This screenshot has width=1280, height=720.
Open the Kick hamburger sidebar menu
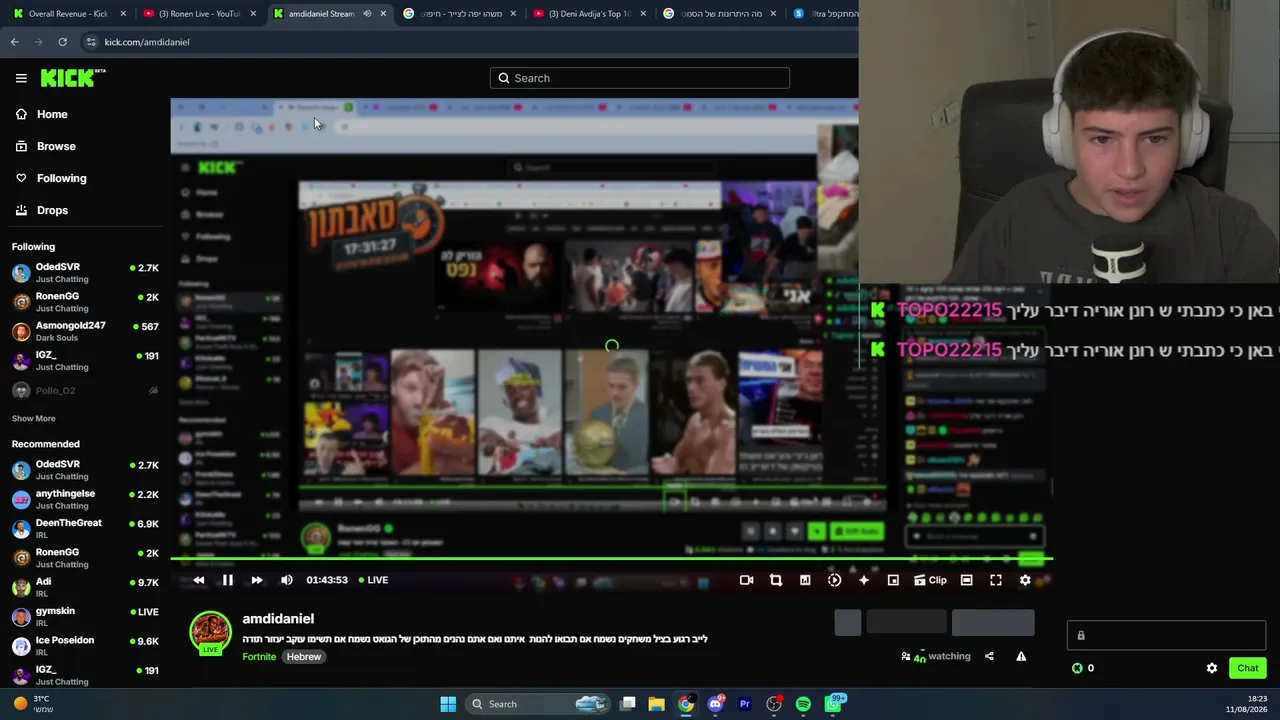point(21,78)
